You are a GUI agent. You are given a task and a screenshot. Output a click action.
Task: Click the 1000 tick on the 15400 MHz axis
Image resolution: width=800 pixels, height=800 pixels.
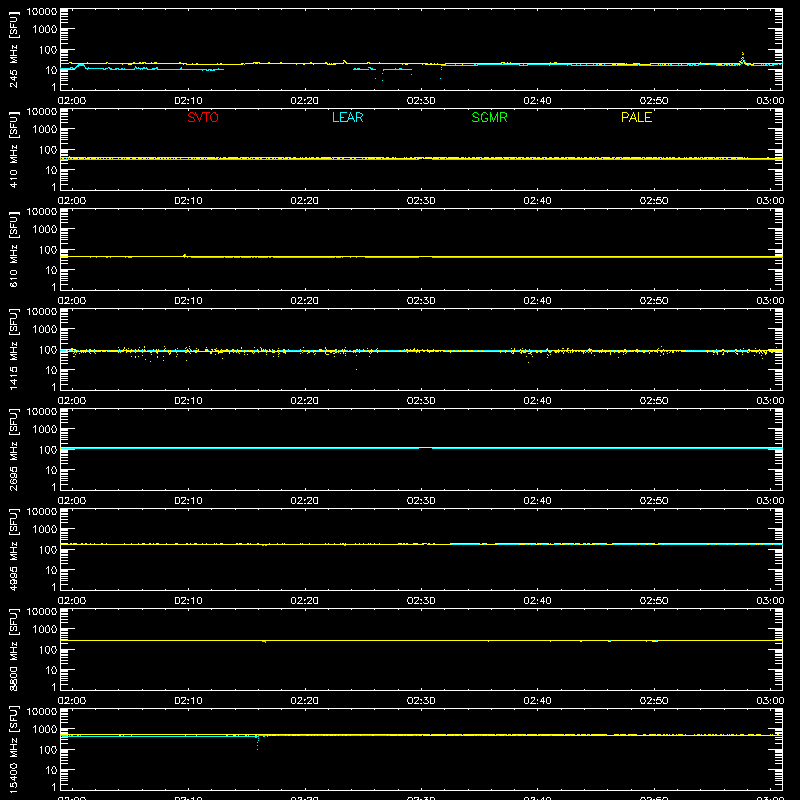45,730
